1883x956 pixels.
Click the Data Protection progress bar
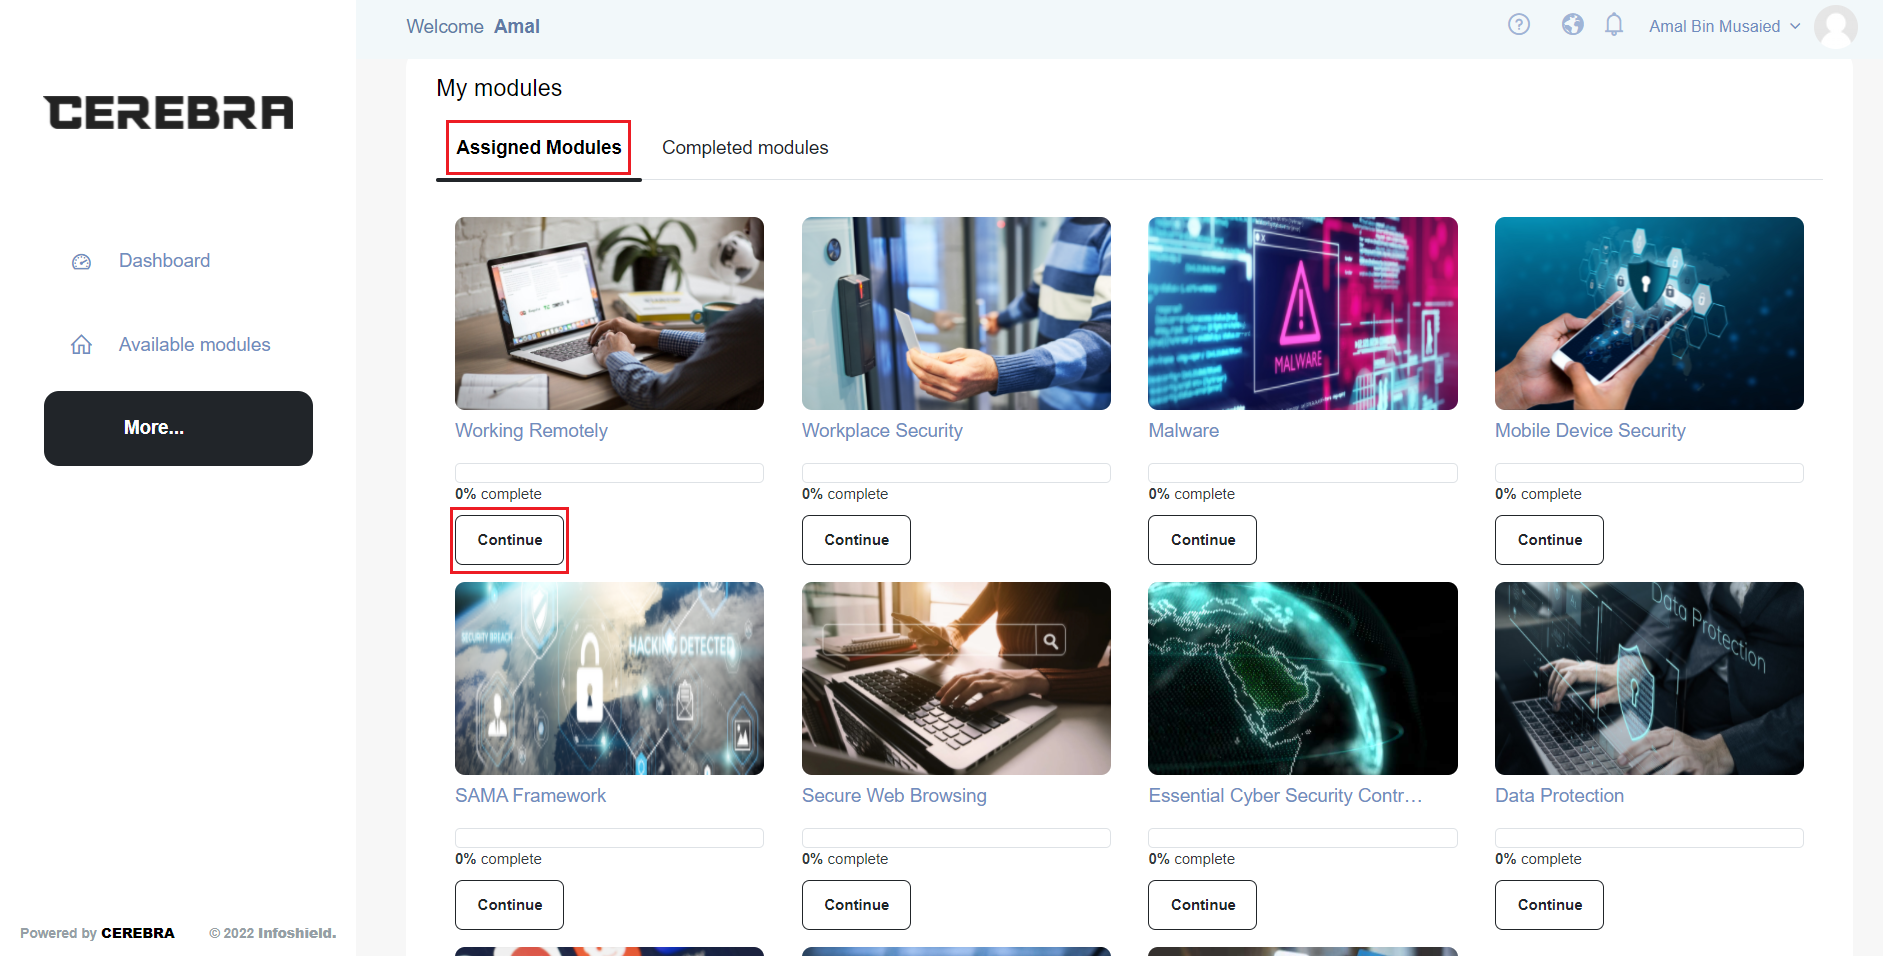tap(1649, 838)
